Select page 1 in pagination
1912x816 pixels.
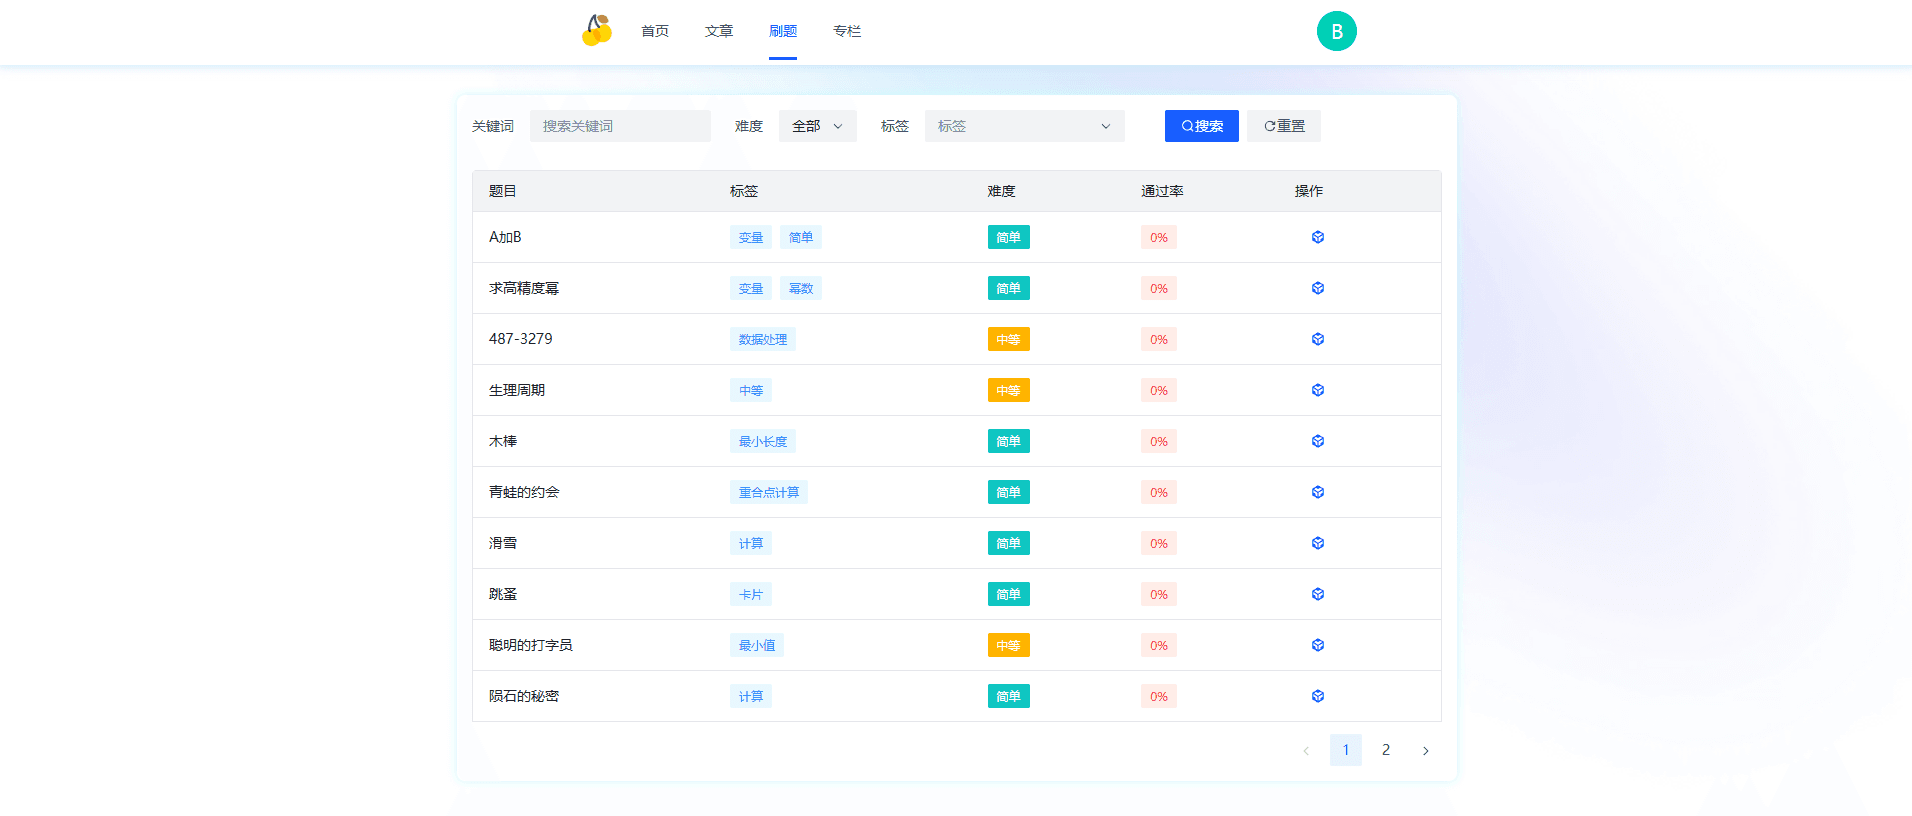(x=1346, y=750)
